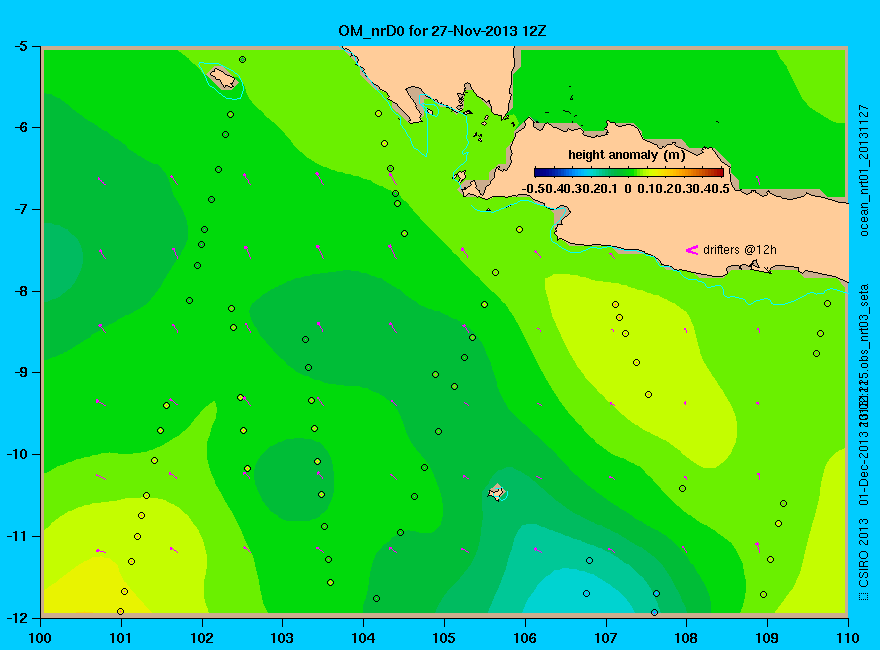Click the observation circle at the top near 102.5E
Image resolution: width=880 pixels, height=650 pixels.
click(x=242, y=59)
